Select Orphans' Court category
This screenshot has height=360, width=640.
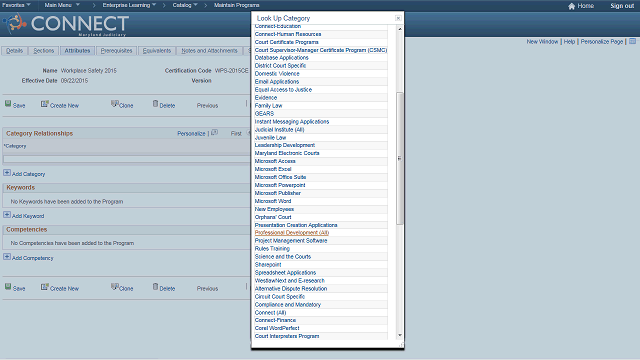[x=273, y=217]
